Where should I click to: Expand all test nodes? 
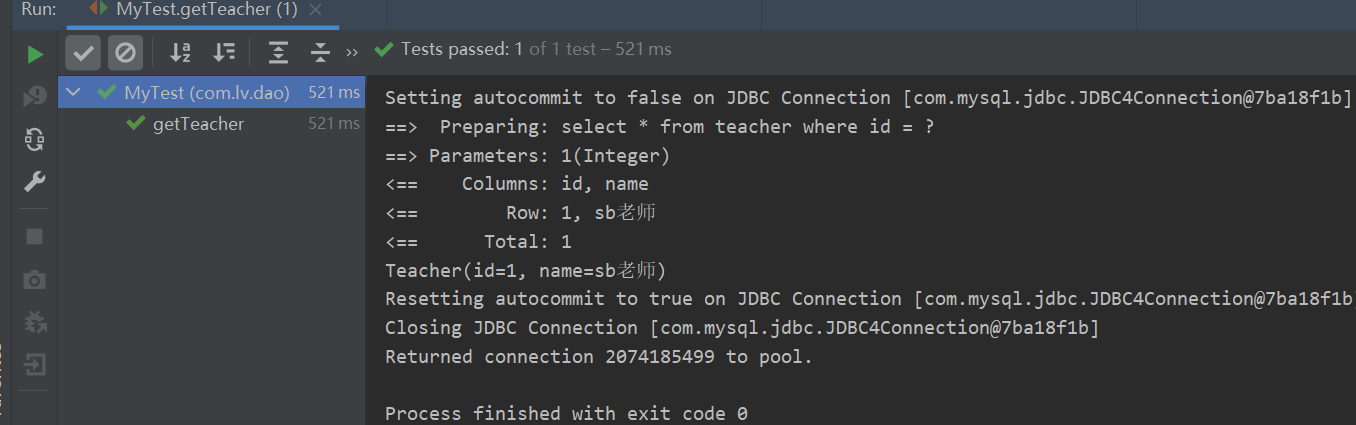point(278,52)
